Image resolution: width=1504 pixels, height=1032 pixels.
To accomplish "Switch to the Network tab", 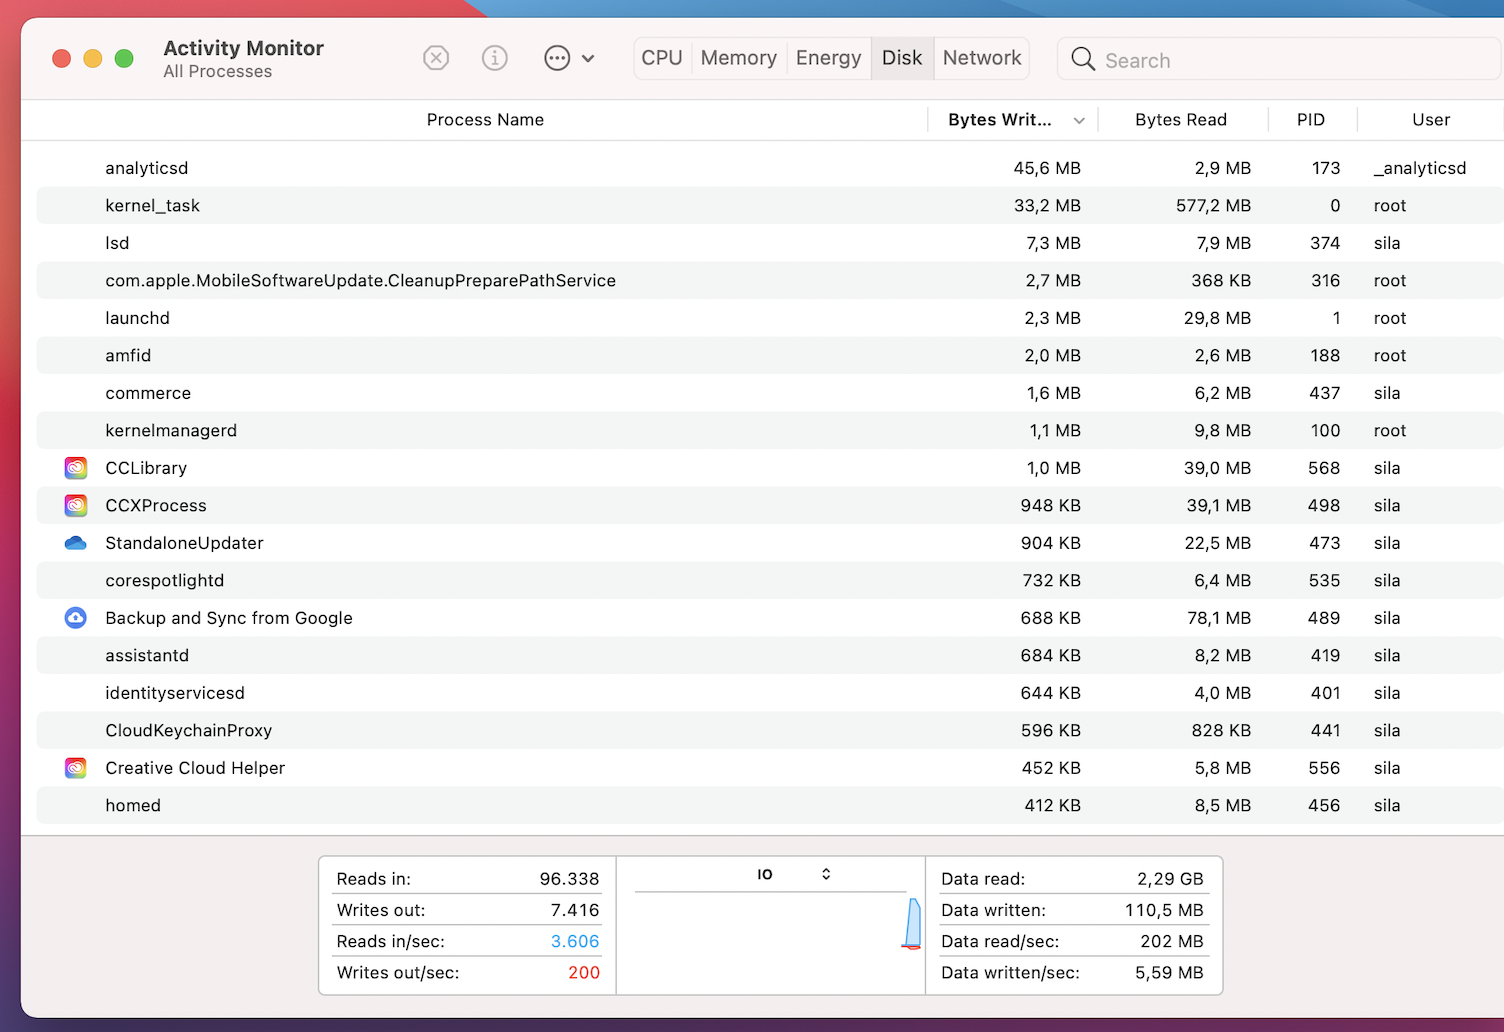I will point(982,58).
